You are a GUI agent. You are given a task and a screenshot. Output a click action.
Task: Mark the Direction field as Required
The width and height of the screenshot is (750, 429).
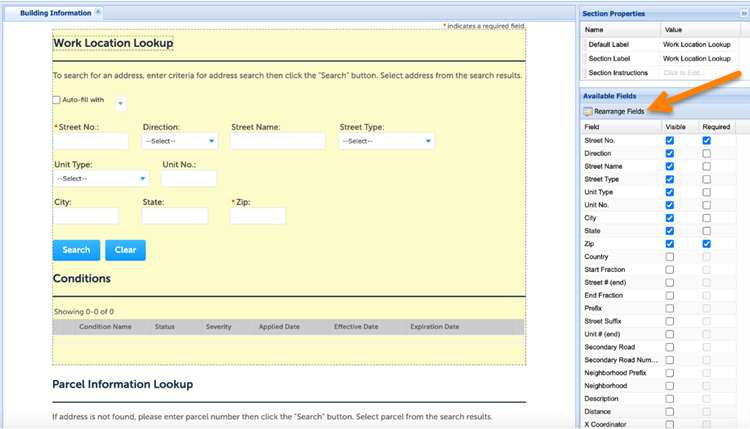pos(706,154)
